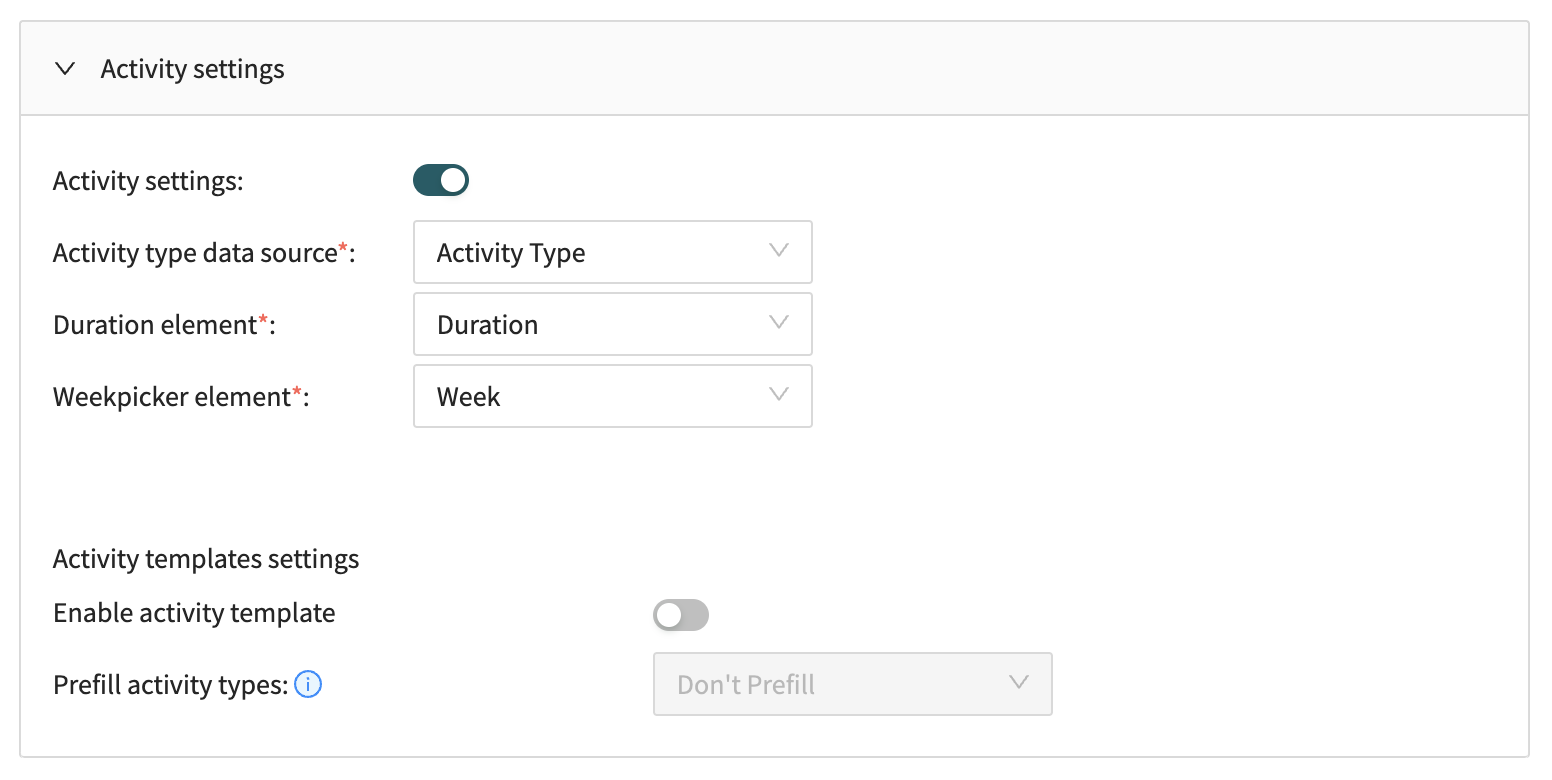The width and height of the screenshot is (1552, 780).
Task: Click the Prefill activity types label text
Action: point(171,685)
